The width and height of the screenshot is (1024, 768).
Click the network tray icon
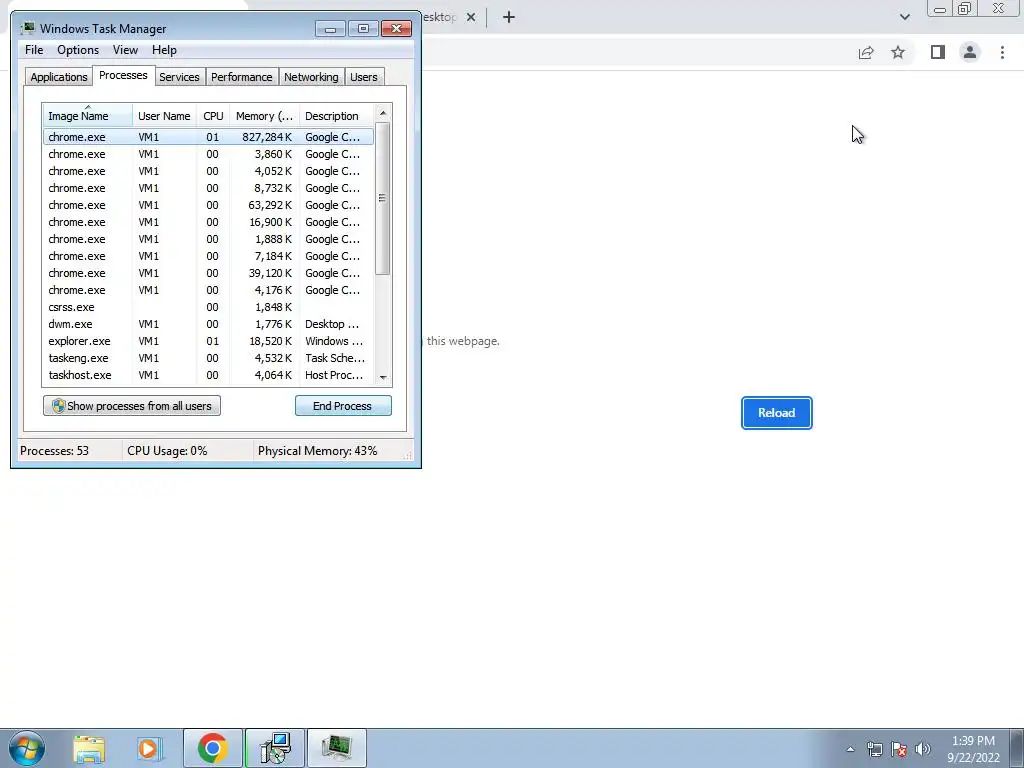pos(874,749)
